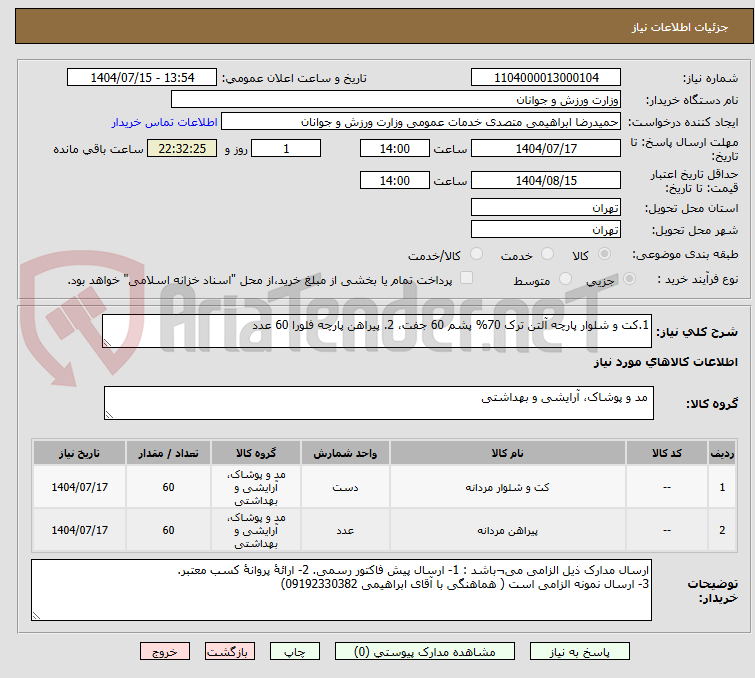The image size is (755, 678).
Task: Click resize handle of need description box
Action: coord(107,343)
